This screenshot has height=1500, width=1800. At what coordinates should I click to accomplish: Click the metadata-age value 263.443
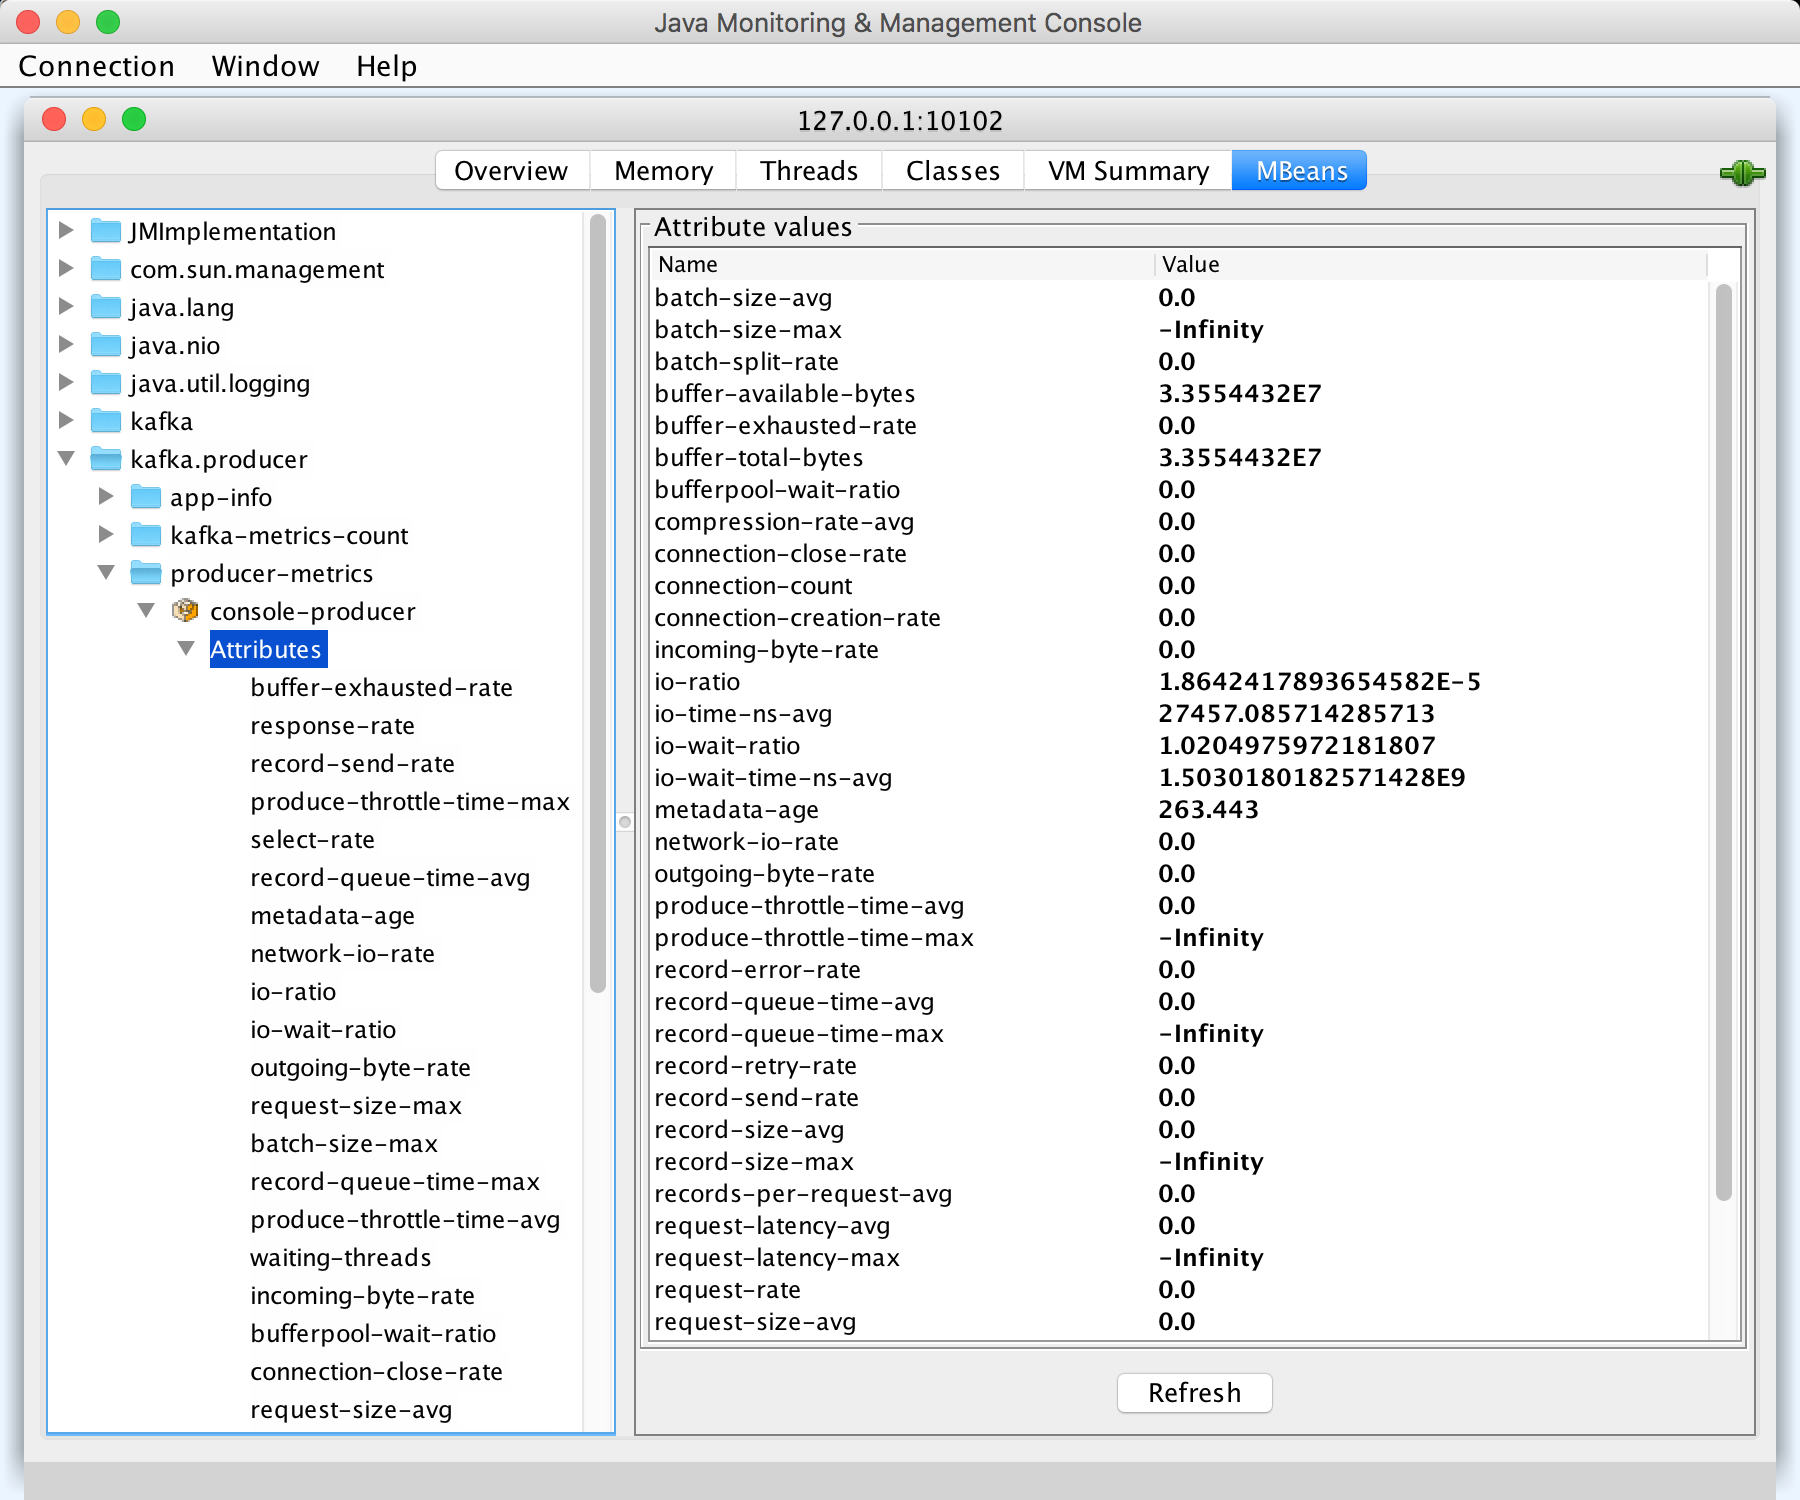pos(1209,809)
